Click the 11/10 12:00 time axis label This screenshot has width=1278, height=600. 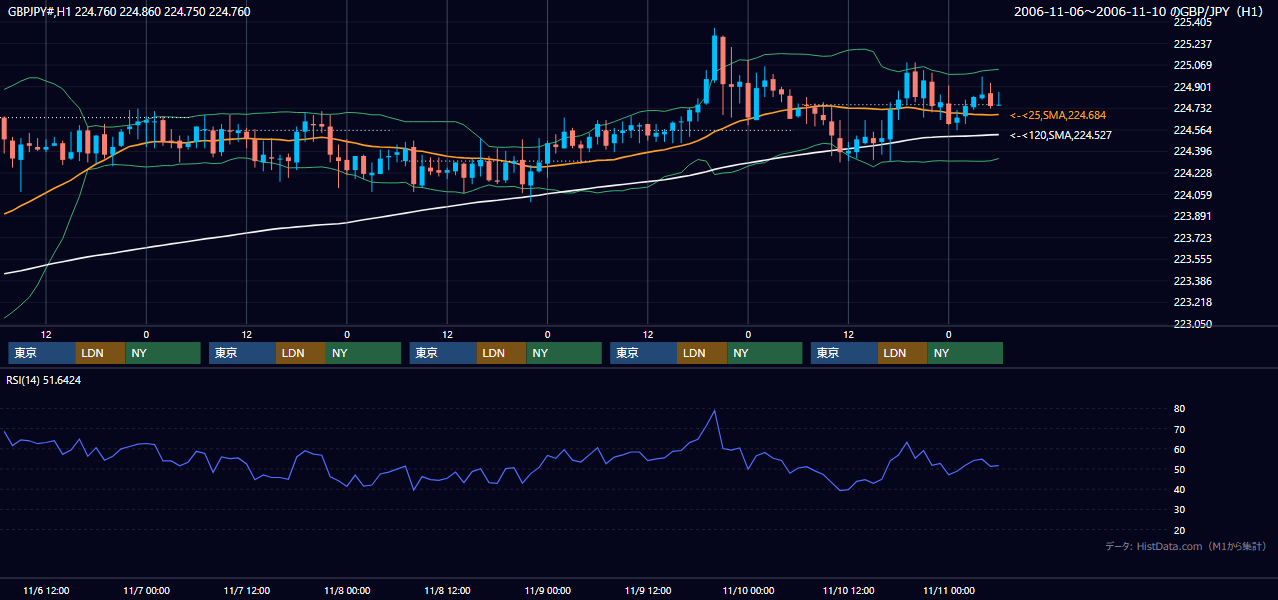848,591
